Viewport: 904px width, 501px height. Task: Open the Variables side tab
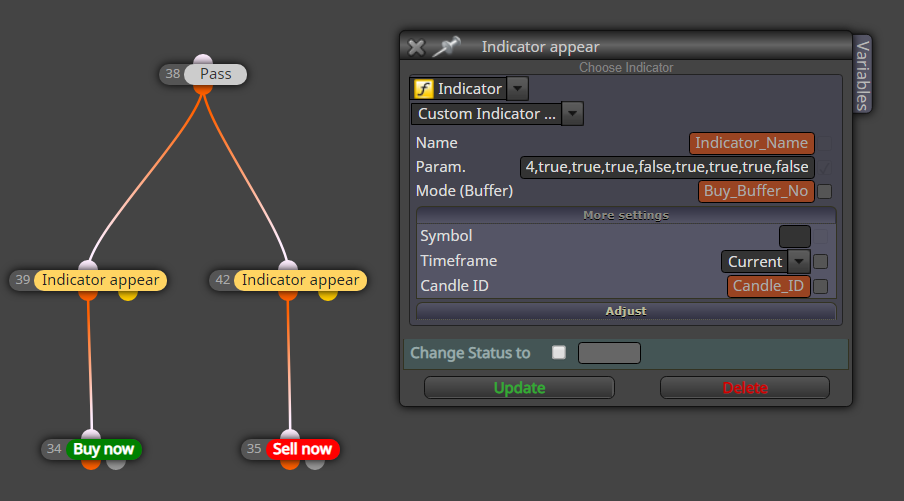[x=862, y=75]
